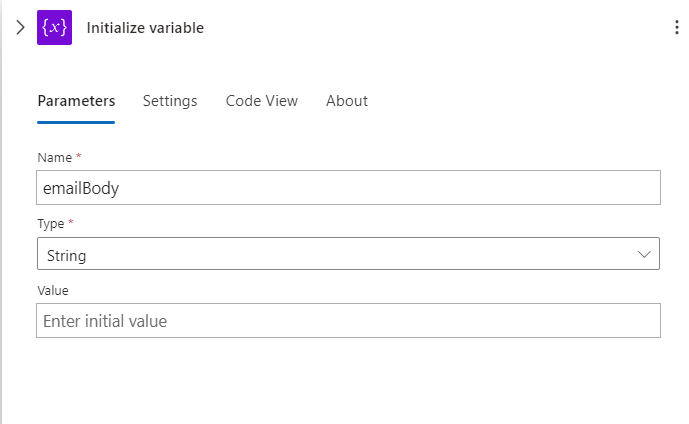Switch to the Parameters tab
Screen dimensions: 689x424
coord(76,101)
